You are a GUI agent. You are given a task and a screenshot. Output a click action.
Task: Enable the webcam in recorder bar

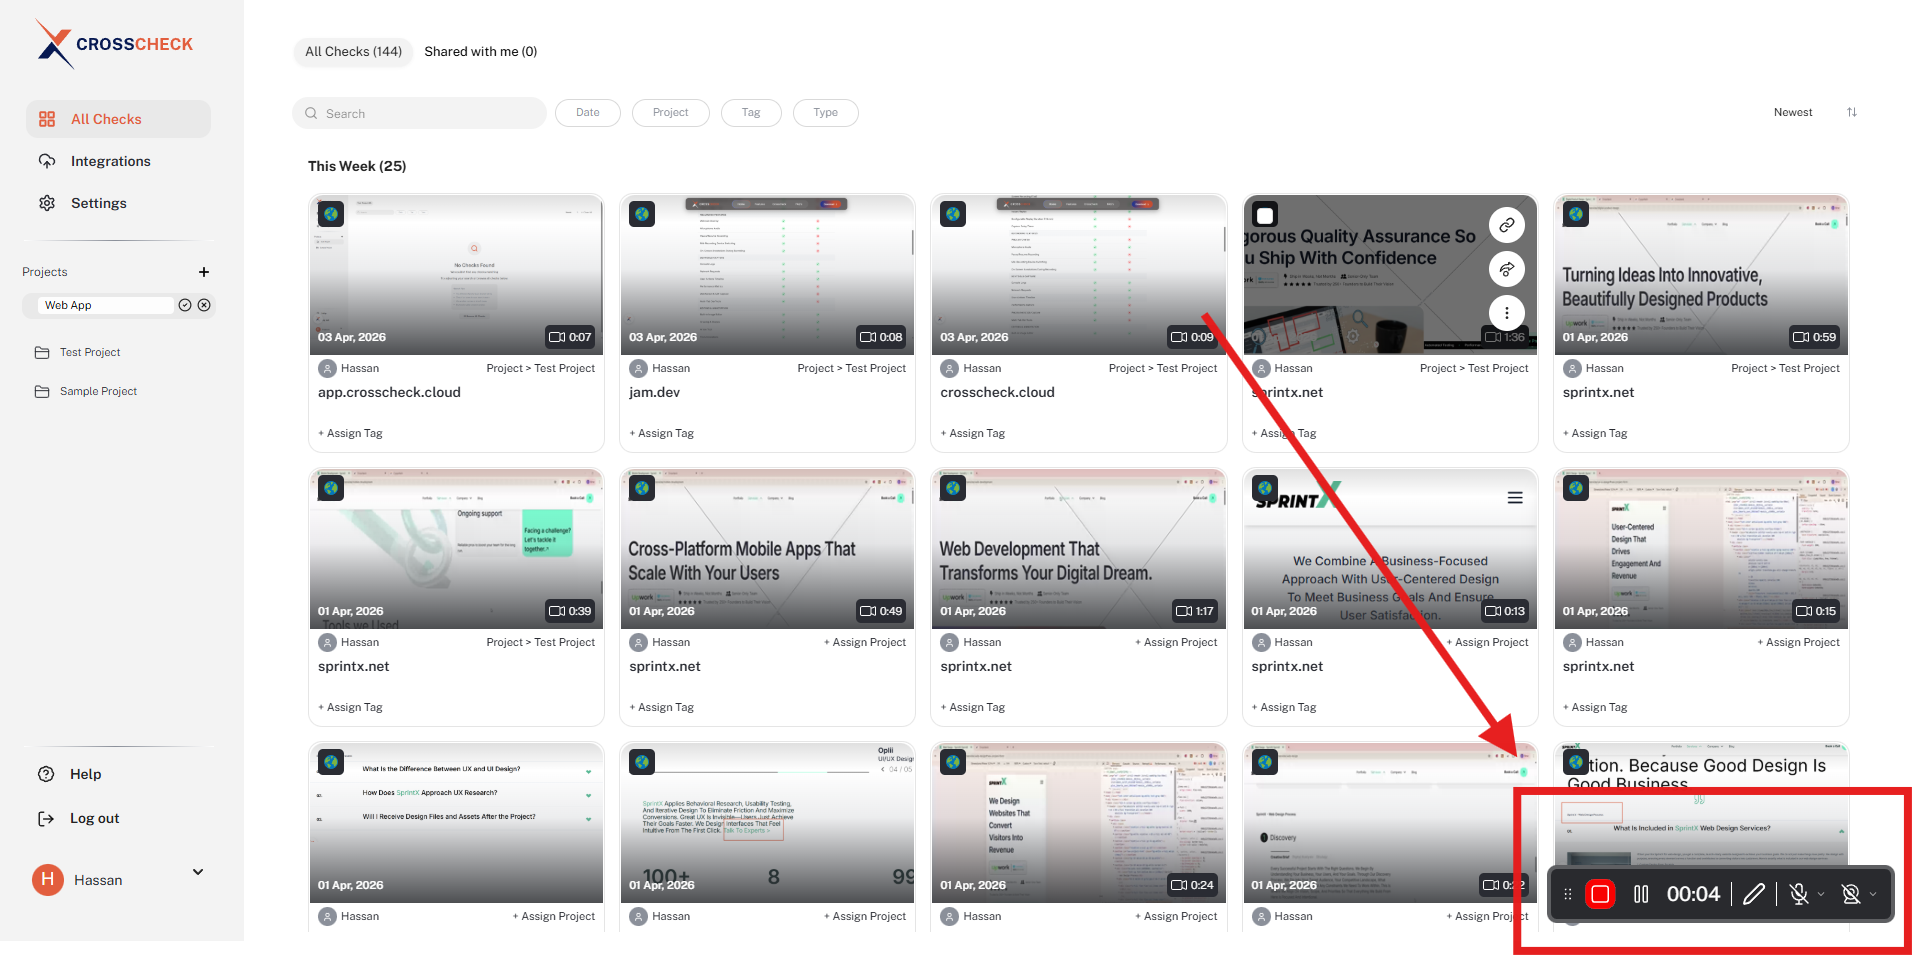click(1850, 894)
